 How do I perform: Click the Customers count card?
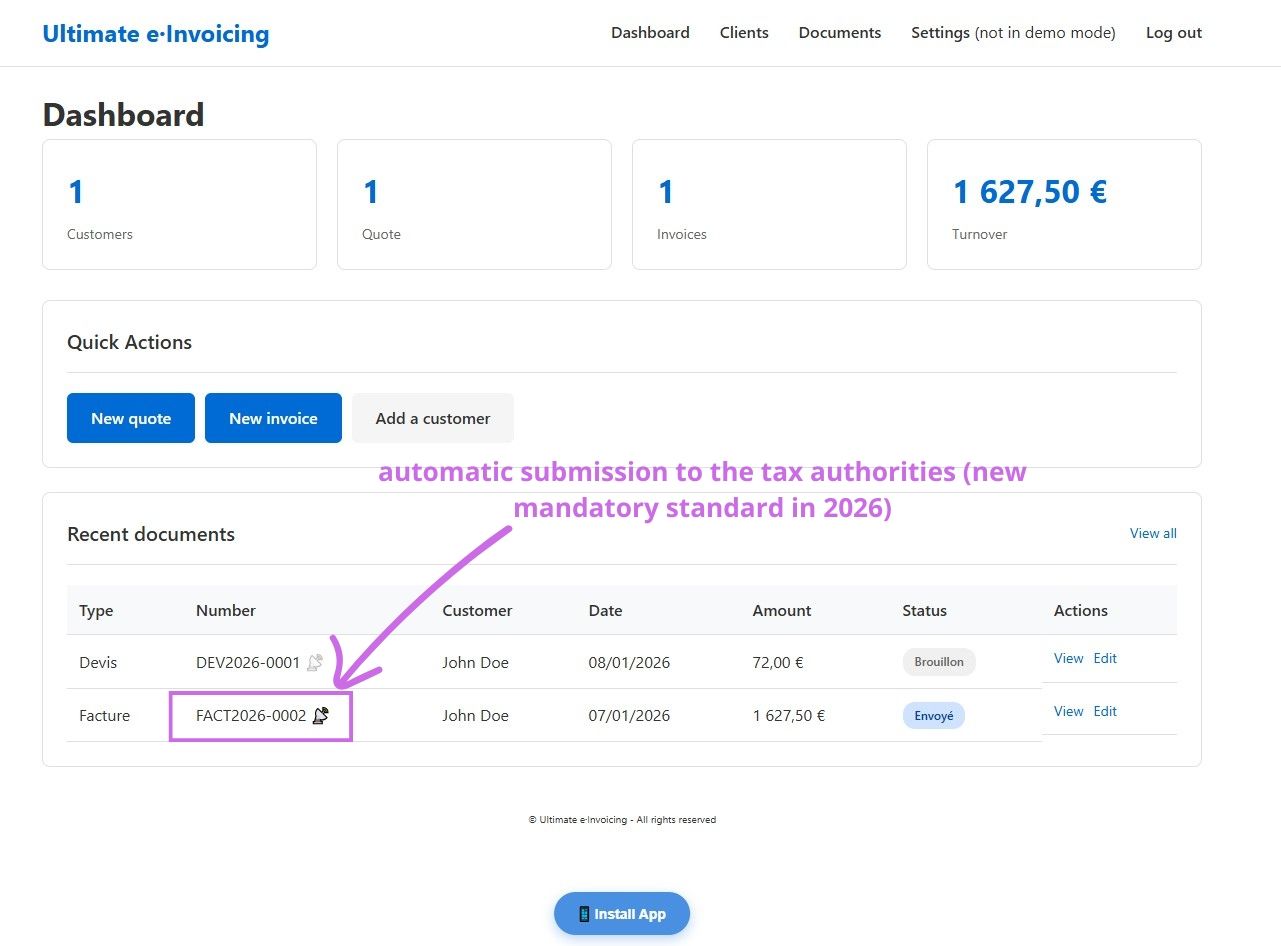tap(179, 205)
